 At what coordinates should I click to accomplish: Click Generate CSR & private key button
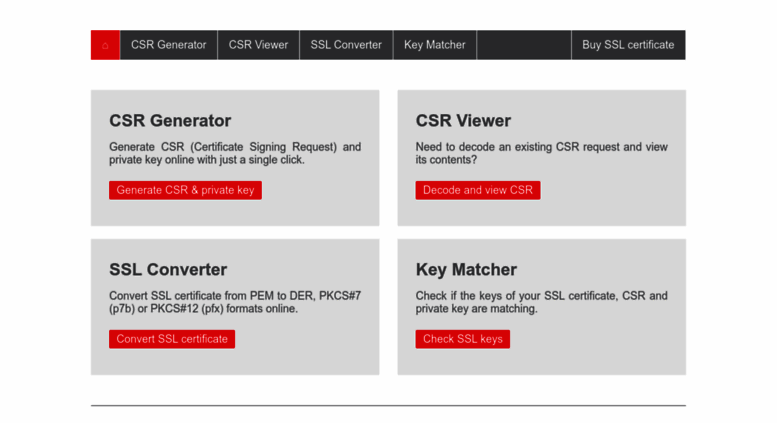tap(185, 190)
